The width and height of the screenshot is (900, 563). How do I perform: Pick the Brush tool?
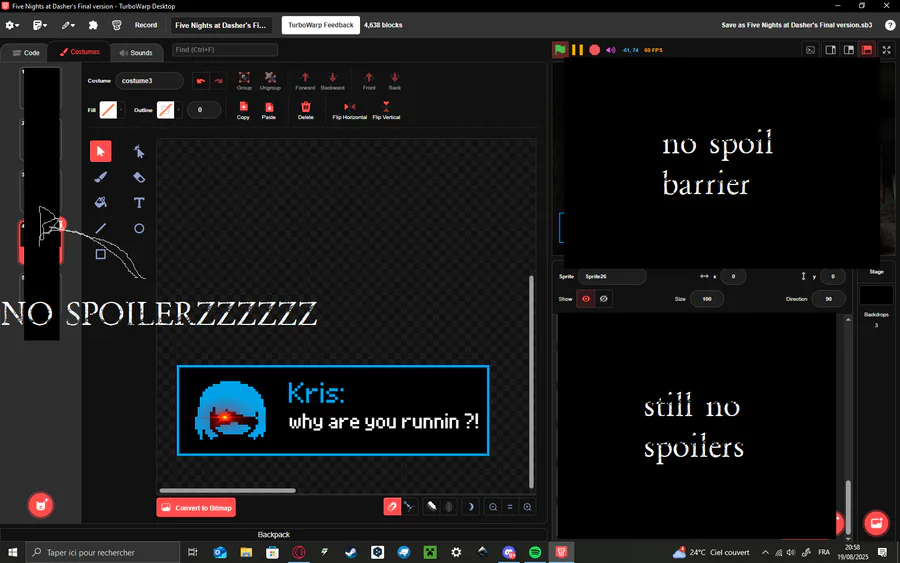(100, 177)
